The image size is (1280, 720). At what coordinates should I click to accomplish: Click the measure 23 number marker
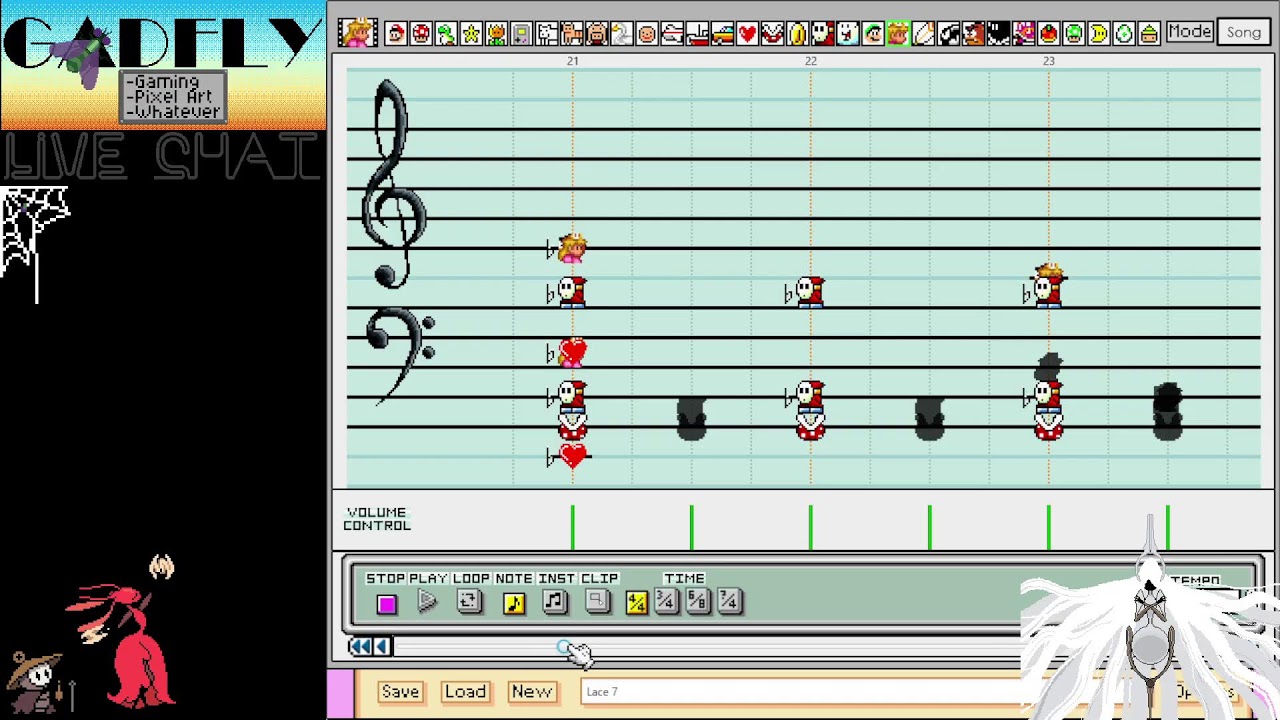coord(1049,61)
